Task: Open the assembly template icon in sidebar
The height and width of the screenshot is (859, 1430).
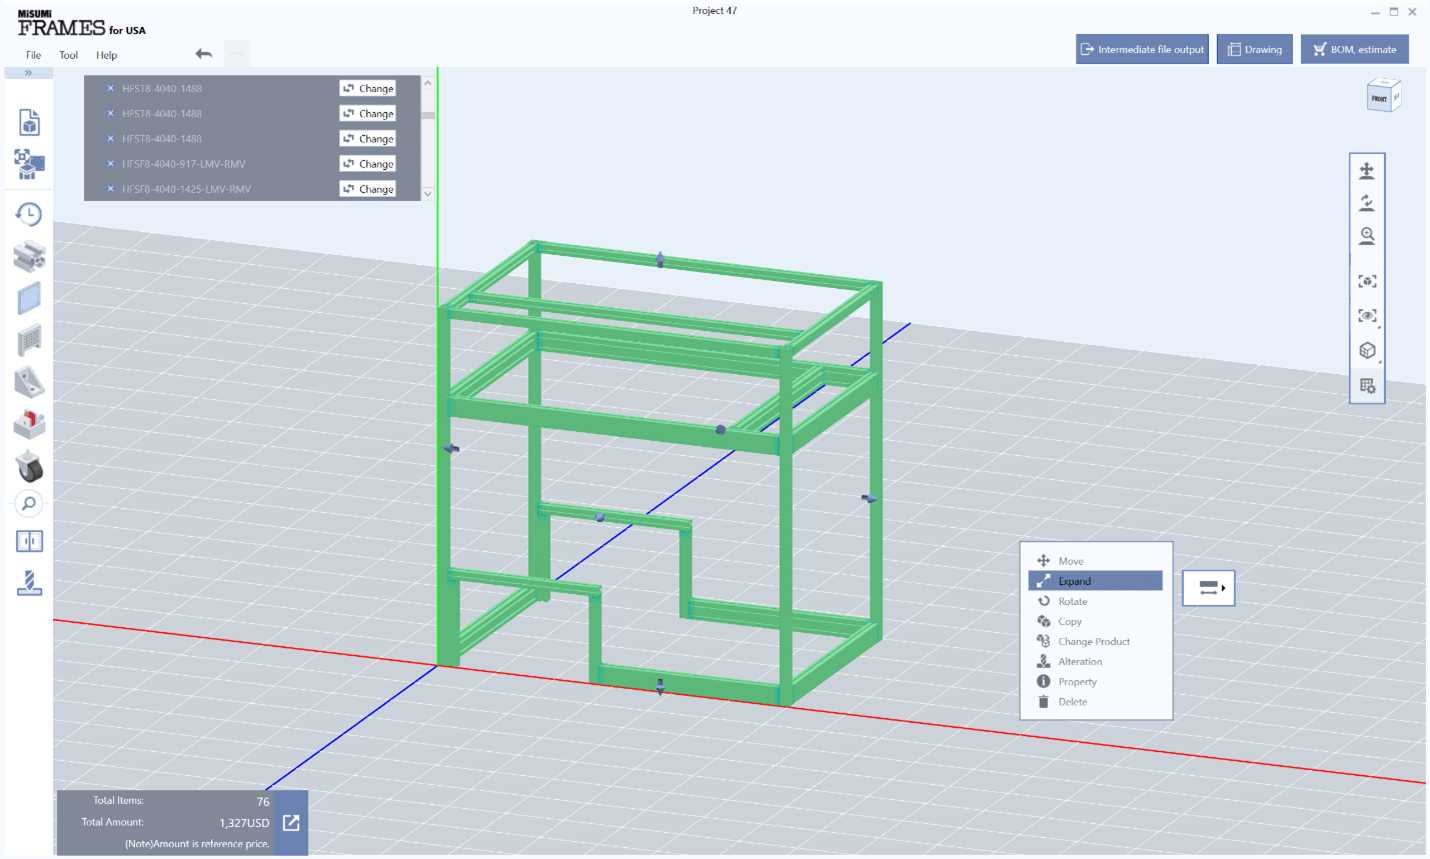Action: coord(29,164)
